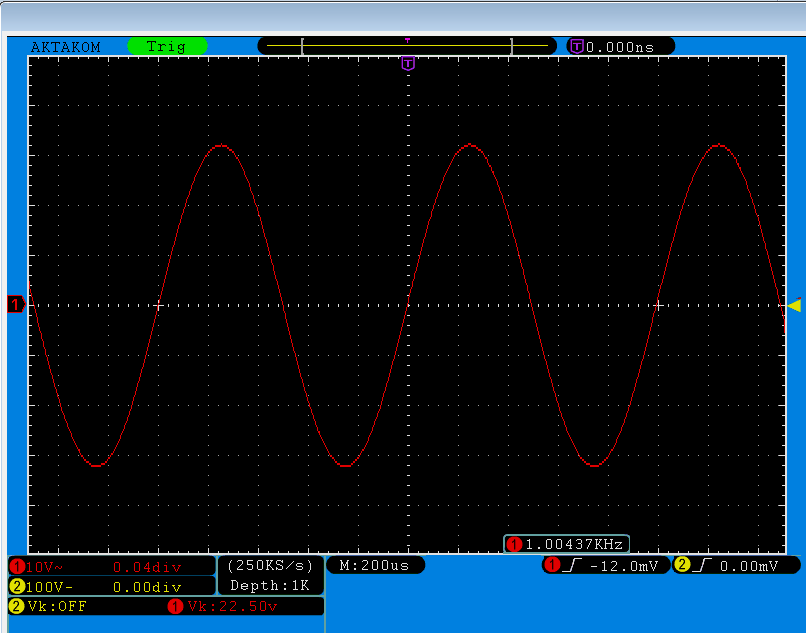
Task: Click the channel 1 Vk:22.50v measurement
Action: tap(232, 606)
